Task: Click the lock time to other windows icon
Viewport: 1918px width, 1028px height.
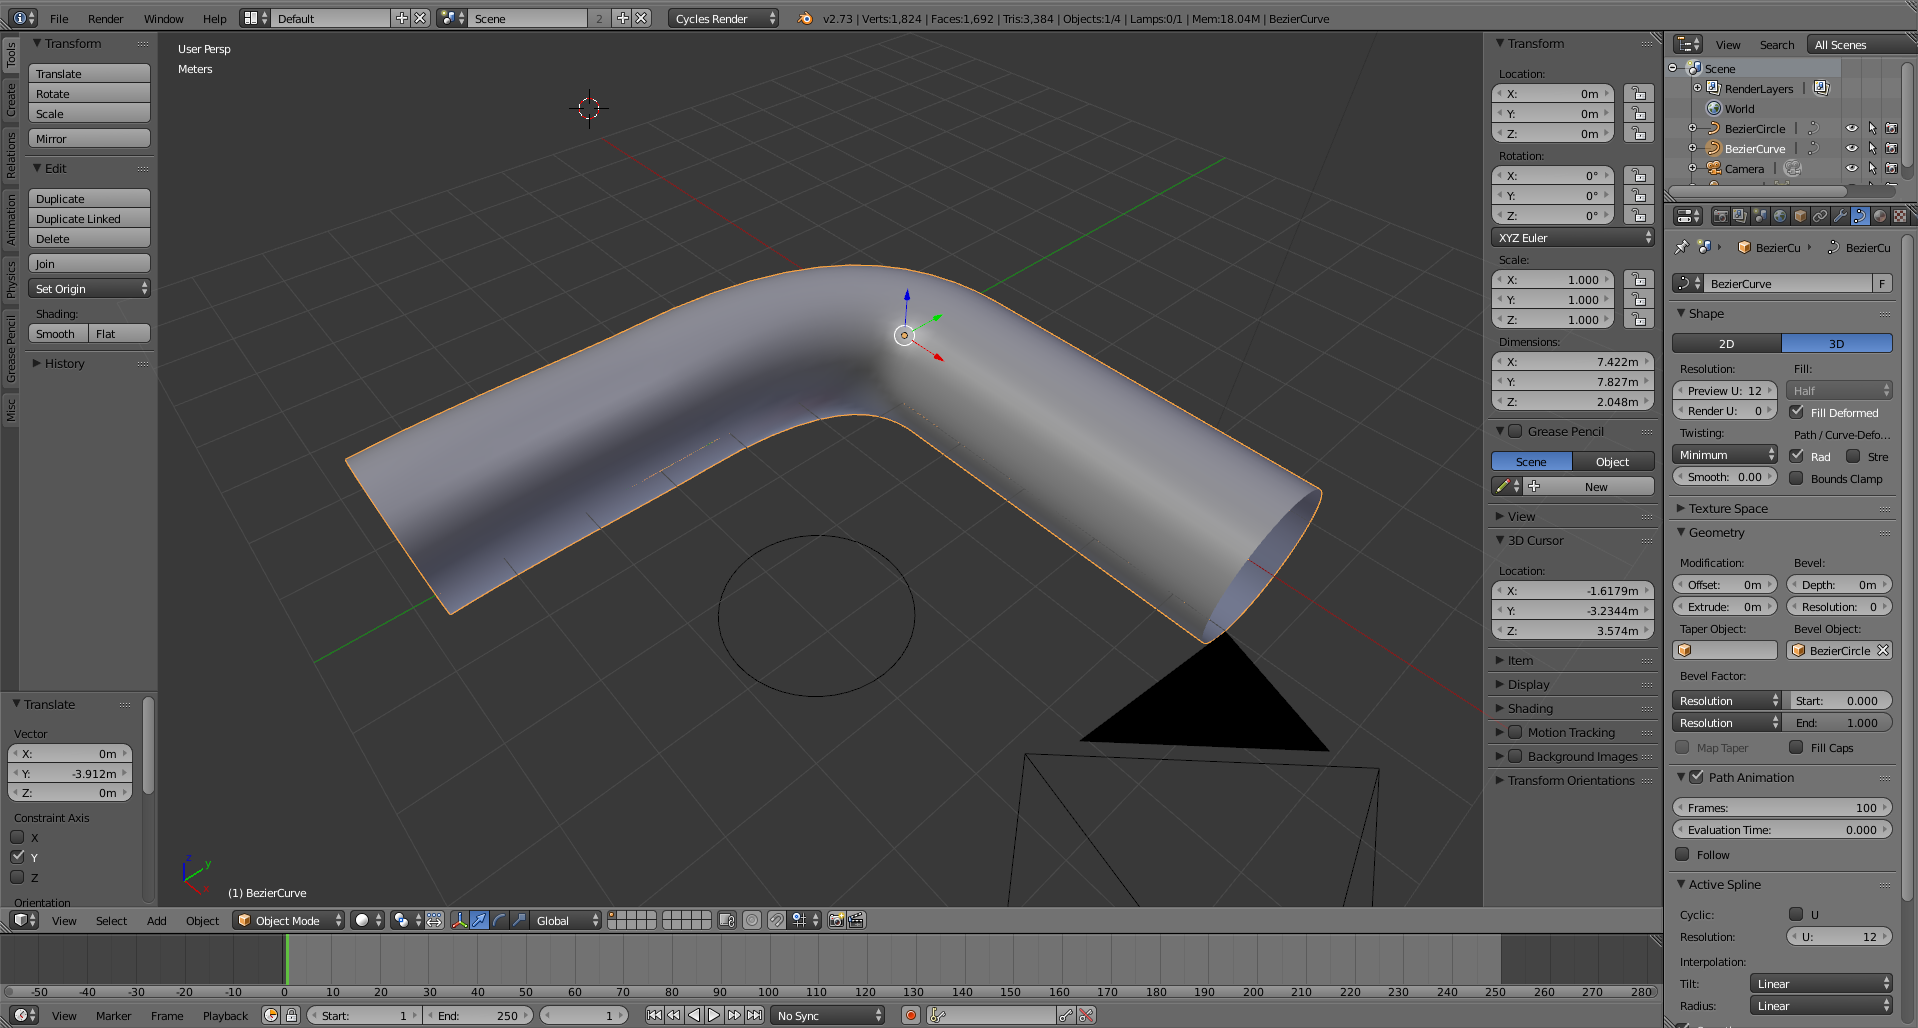Action: [291, 1015]
